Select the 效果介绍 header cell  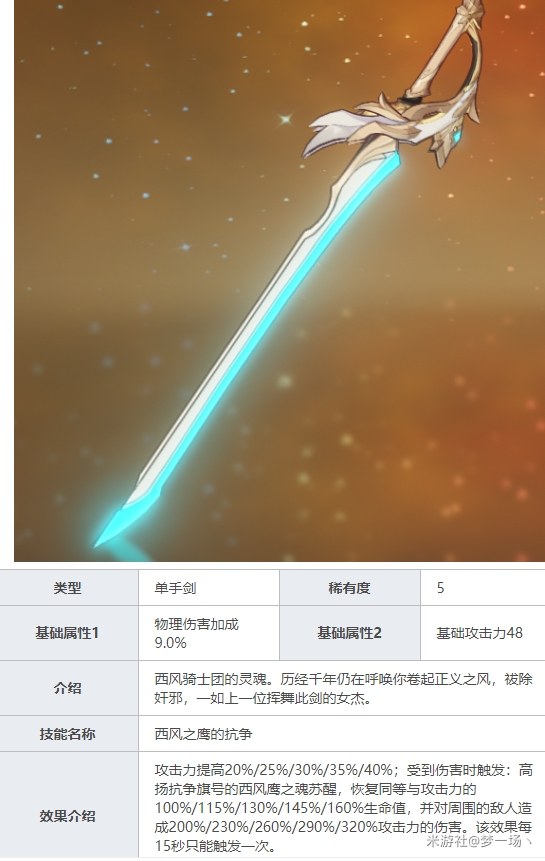pyautogui.click(x=69, y=815)
